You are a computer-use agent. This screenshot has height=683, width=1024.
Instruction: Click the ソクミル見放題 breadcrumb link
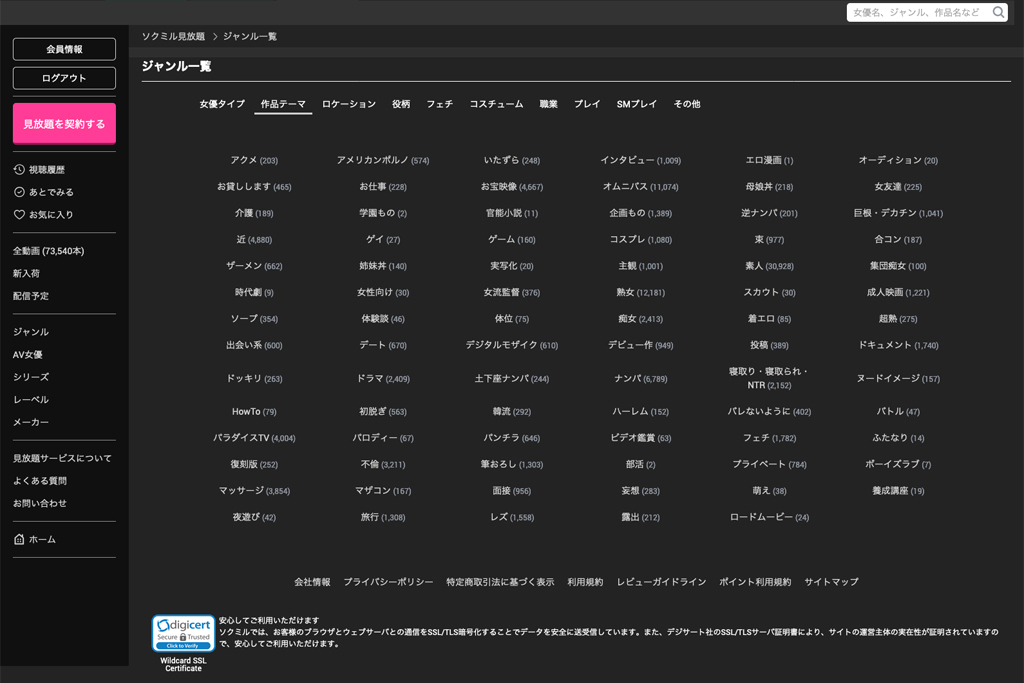(x=173, y=36)
